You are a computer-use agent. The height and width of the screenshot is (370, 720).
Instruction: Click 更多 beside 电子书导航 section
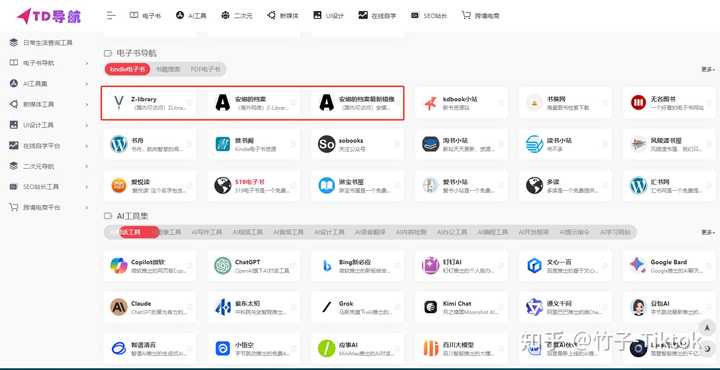click(708, 69)
